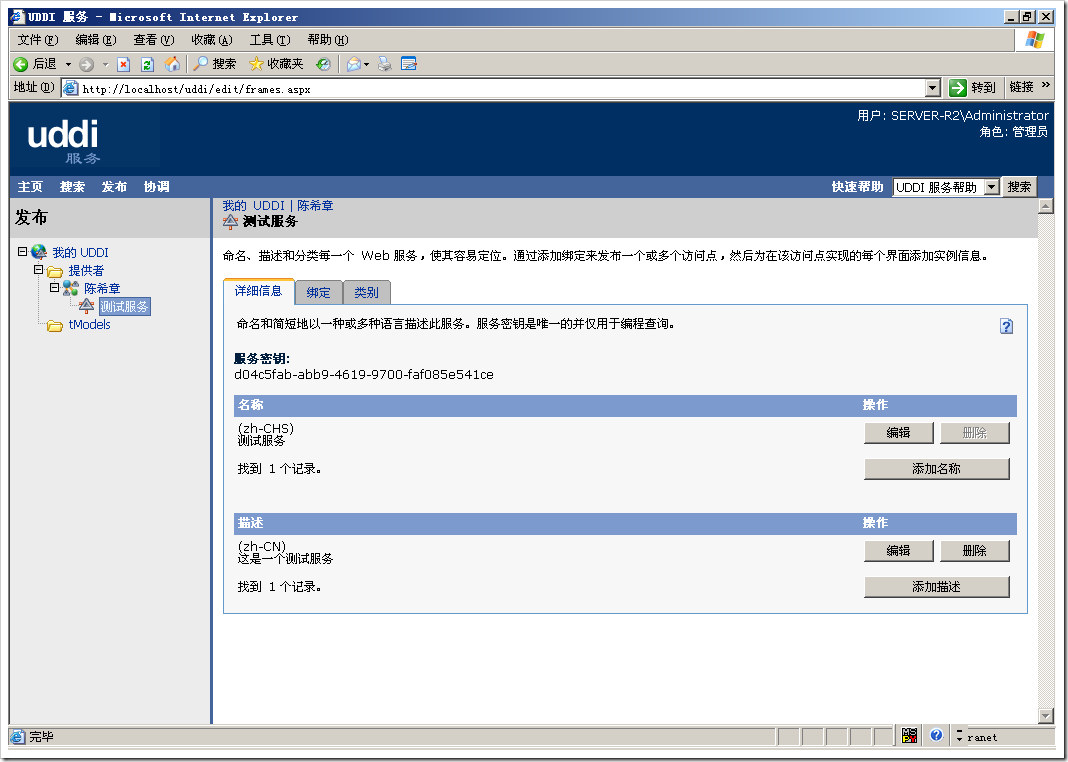Click the Print toolbar icon

pyautogui.click(x=385, y=64)
